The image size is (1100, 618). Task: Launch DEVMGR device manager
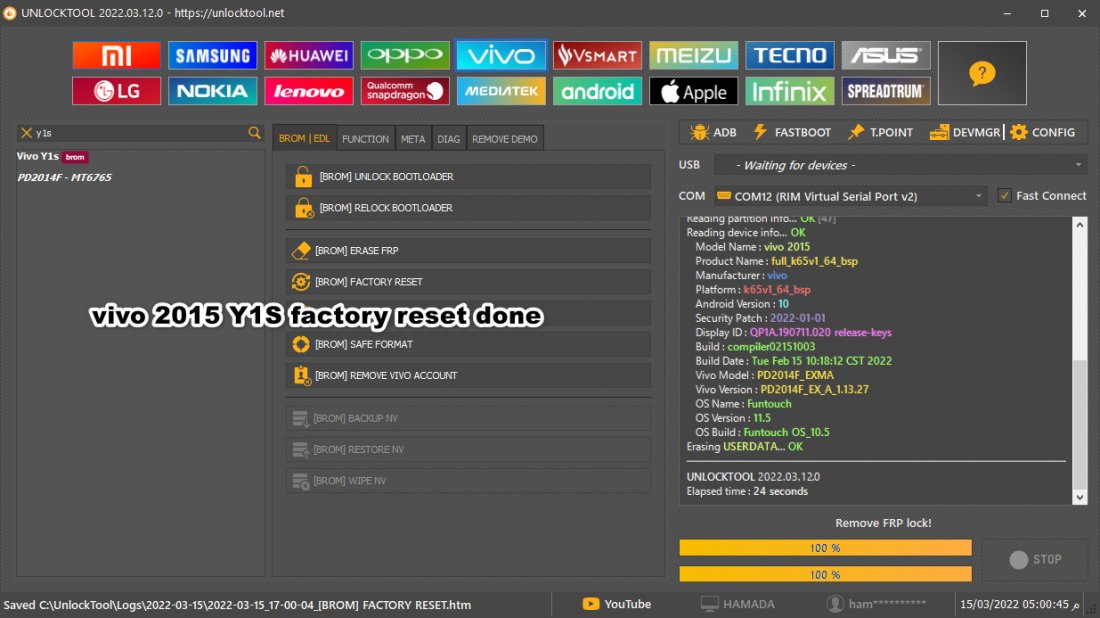965,133
